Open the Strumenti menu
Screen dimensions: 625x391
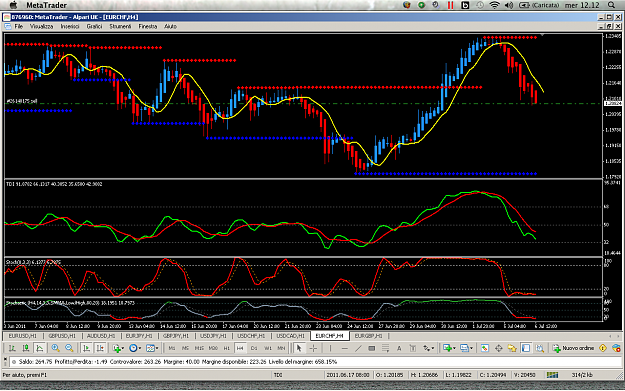(120, 26)
